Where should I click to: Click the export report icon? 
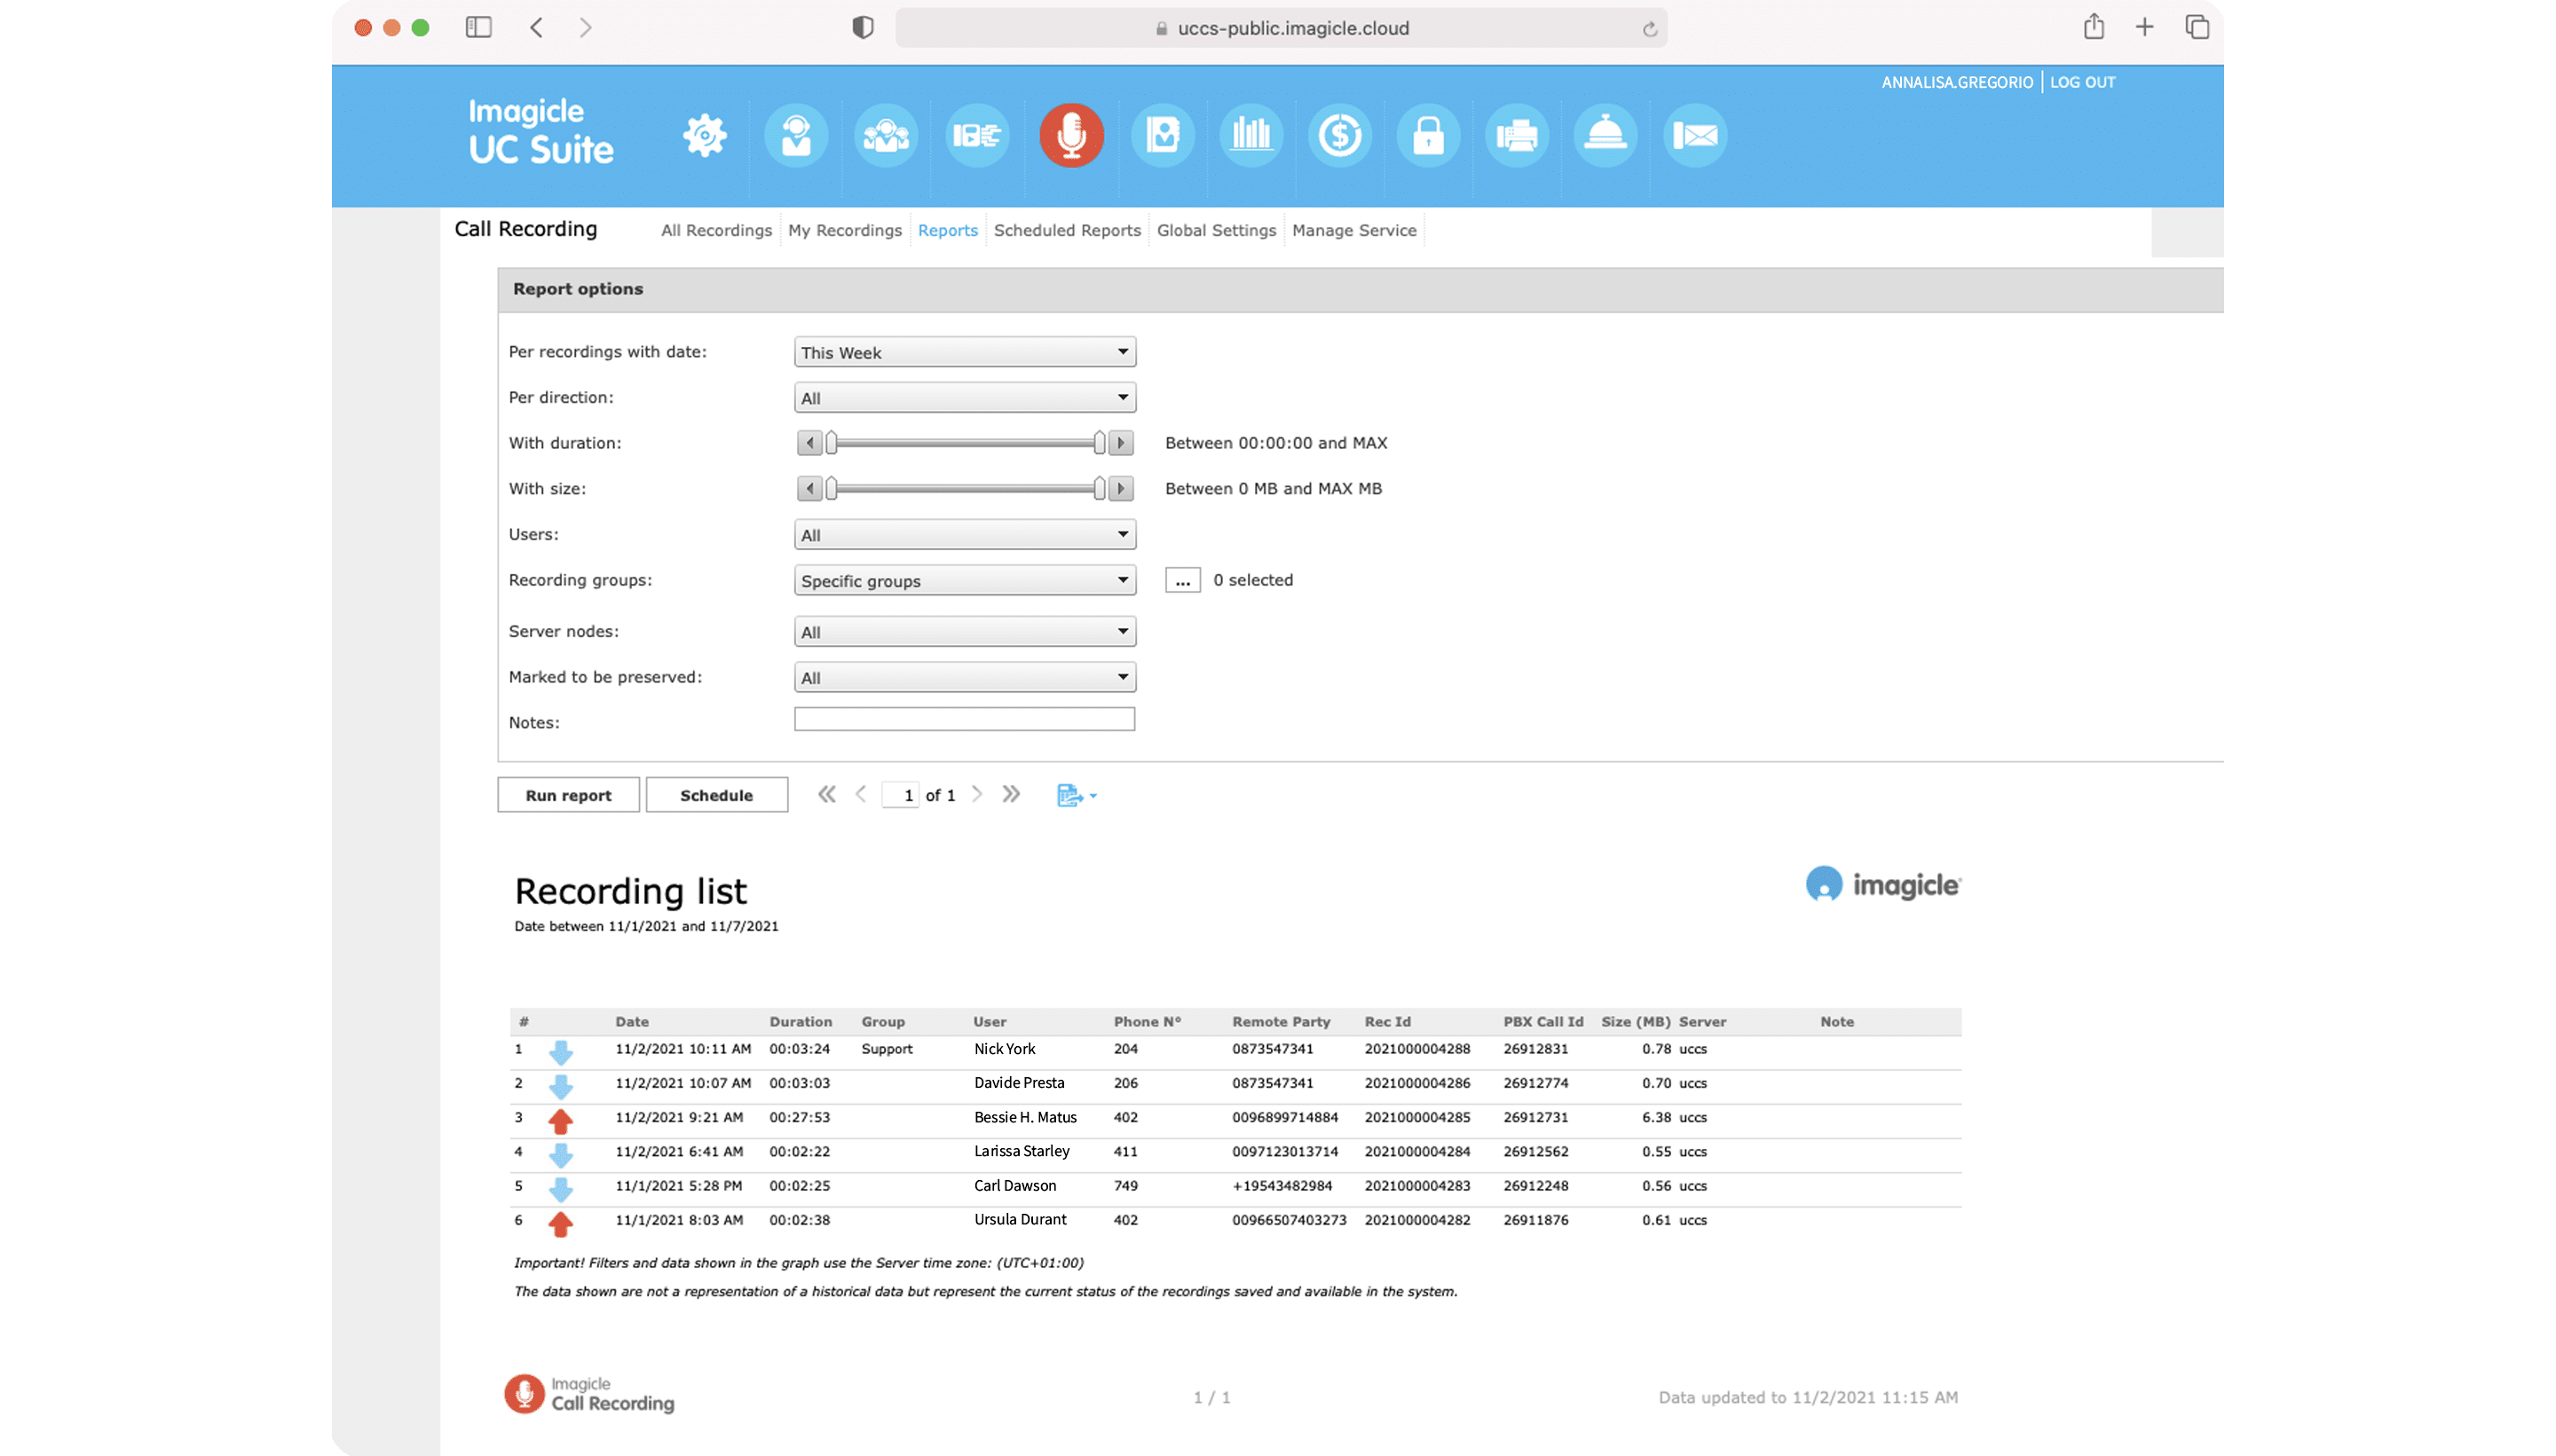click(1071, 795)
